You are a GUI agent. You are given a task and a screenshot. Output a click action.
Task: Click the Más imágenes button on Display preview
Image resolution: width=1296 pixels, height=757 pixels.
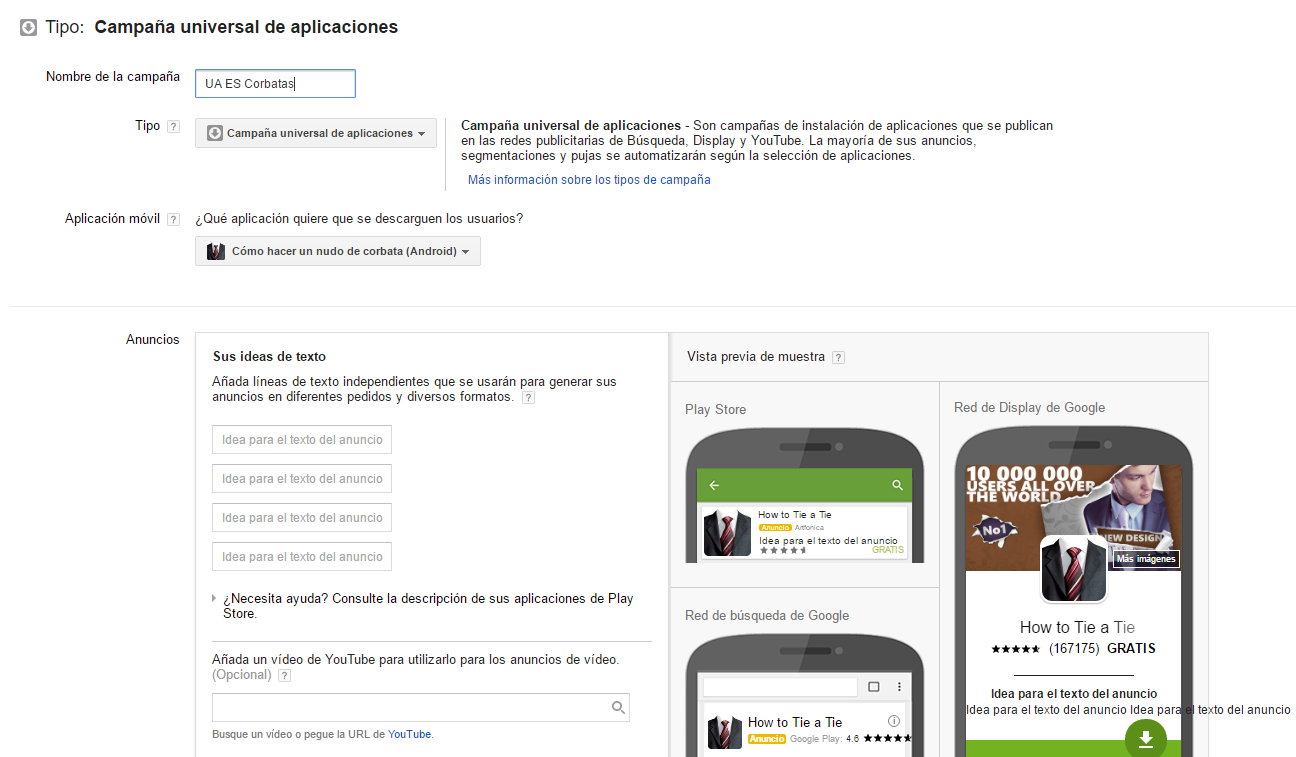pyautogui.click(x=1146, y=559)
